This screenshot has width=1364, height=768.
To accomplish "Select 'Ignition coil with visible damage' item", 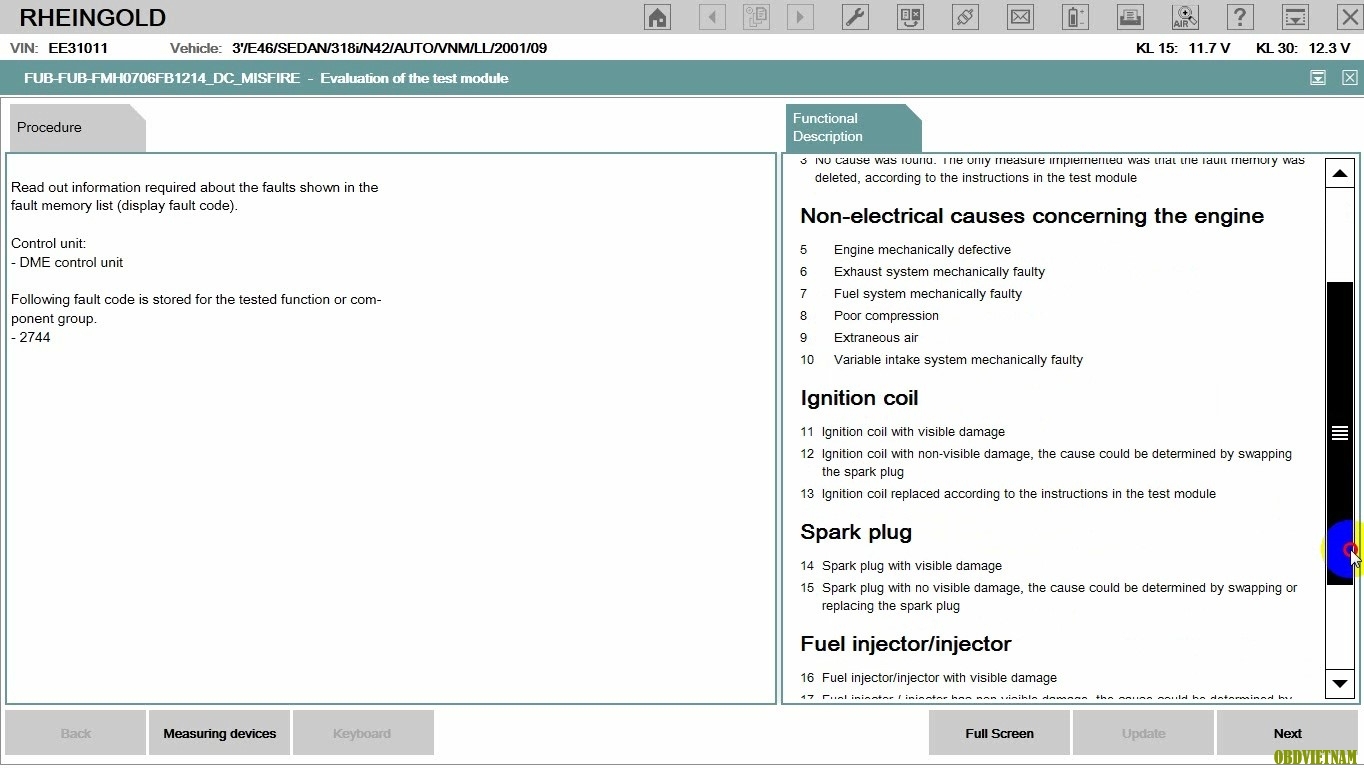I will coord(913,432).
